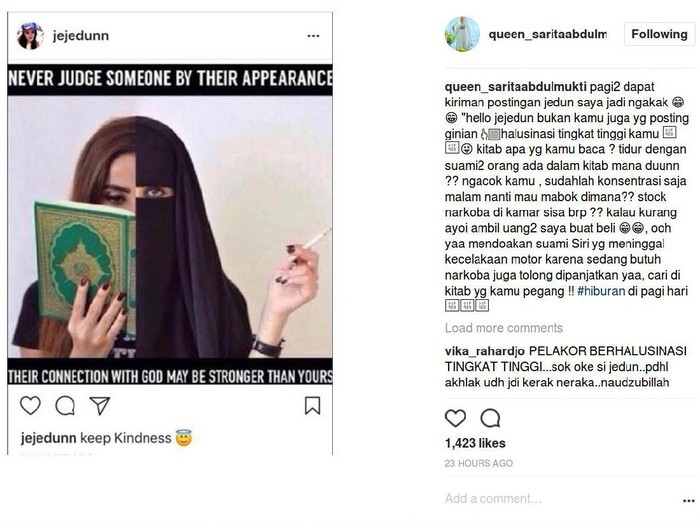Toggle the Following button
Image resolution: width=700 pixels, height=524 pixels.
(x=659, y=34)
